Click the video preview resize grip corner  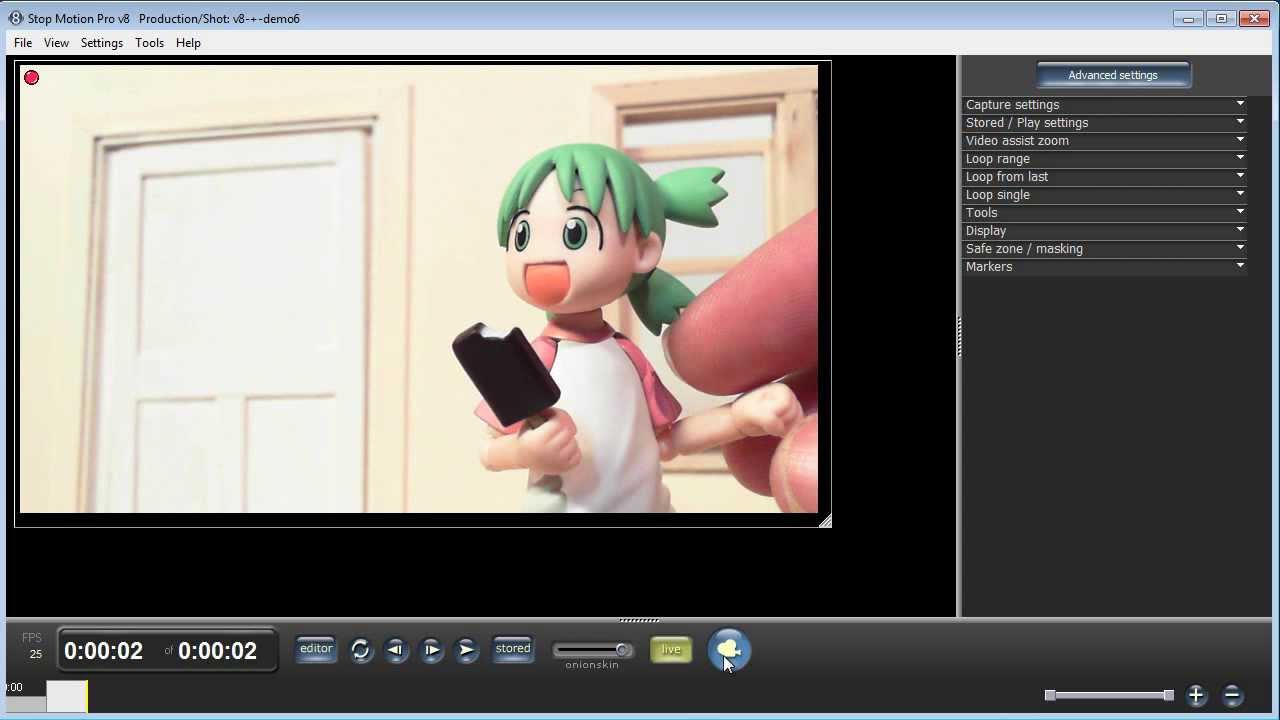click(825, 521)
